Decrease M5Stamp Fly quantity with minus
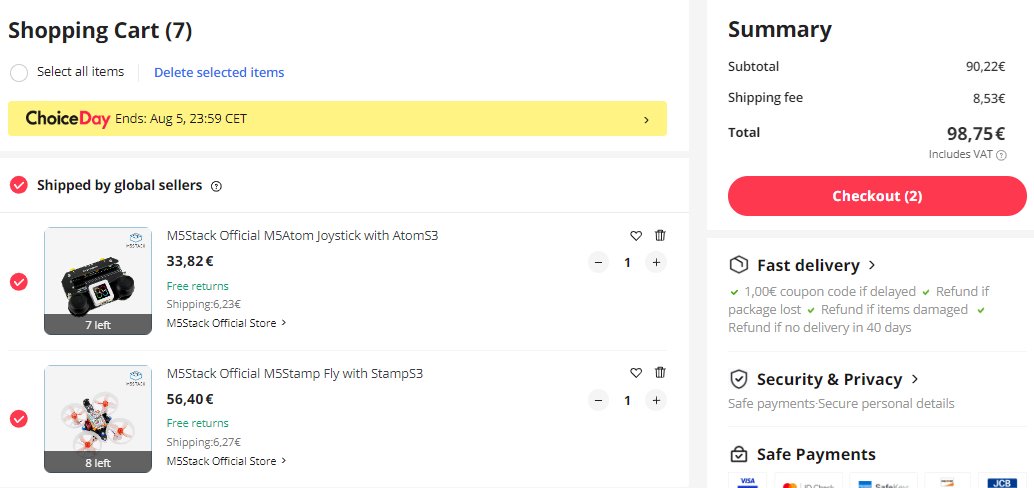Screen dimensions: 1034x488 598,400
